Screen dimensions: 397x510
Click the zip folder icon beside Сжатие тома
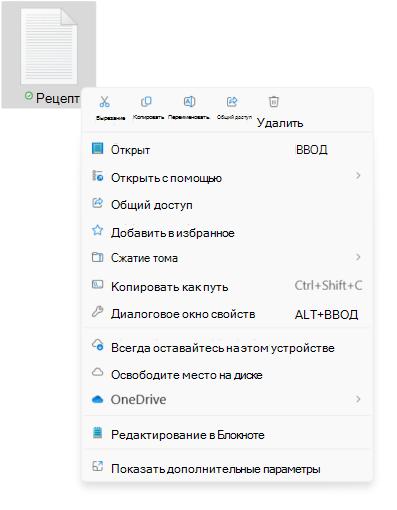[x=97, y=257]
